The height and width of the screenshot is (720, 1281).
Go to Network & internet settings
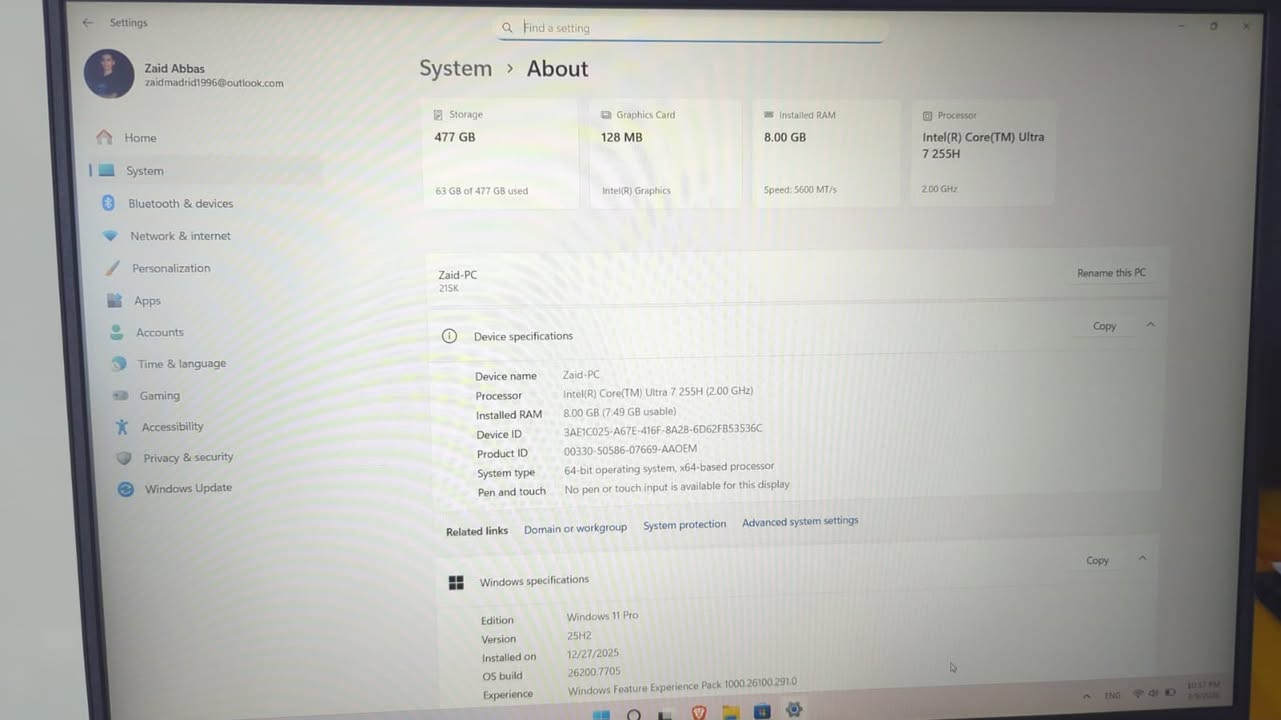tap(180, 236)
